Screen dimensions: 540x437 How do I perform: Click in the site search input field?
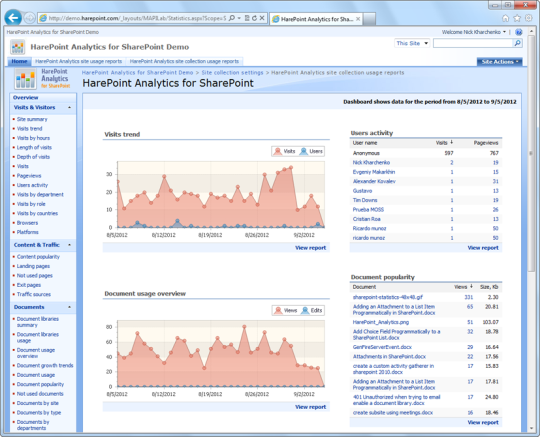[473, 43]
